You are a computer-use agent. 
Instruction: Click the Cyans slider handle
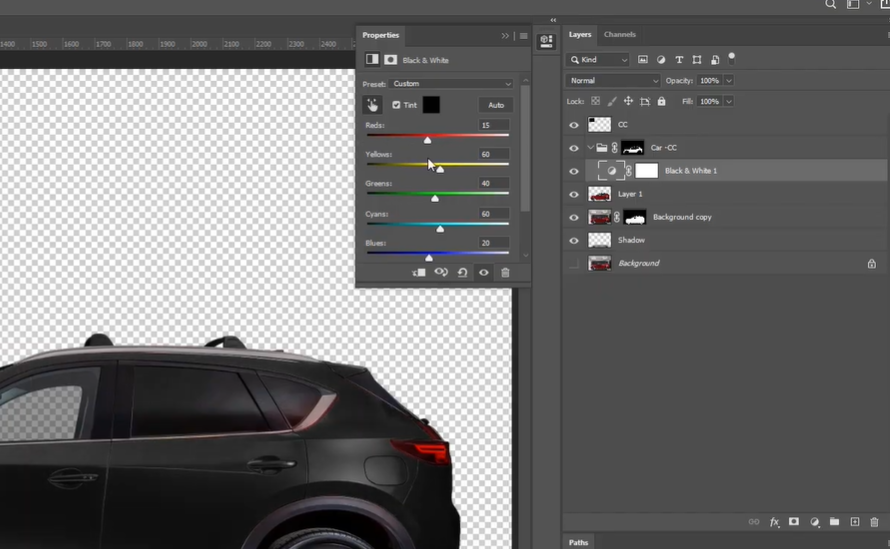point(440,228)
